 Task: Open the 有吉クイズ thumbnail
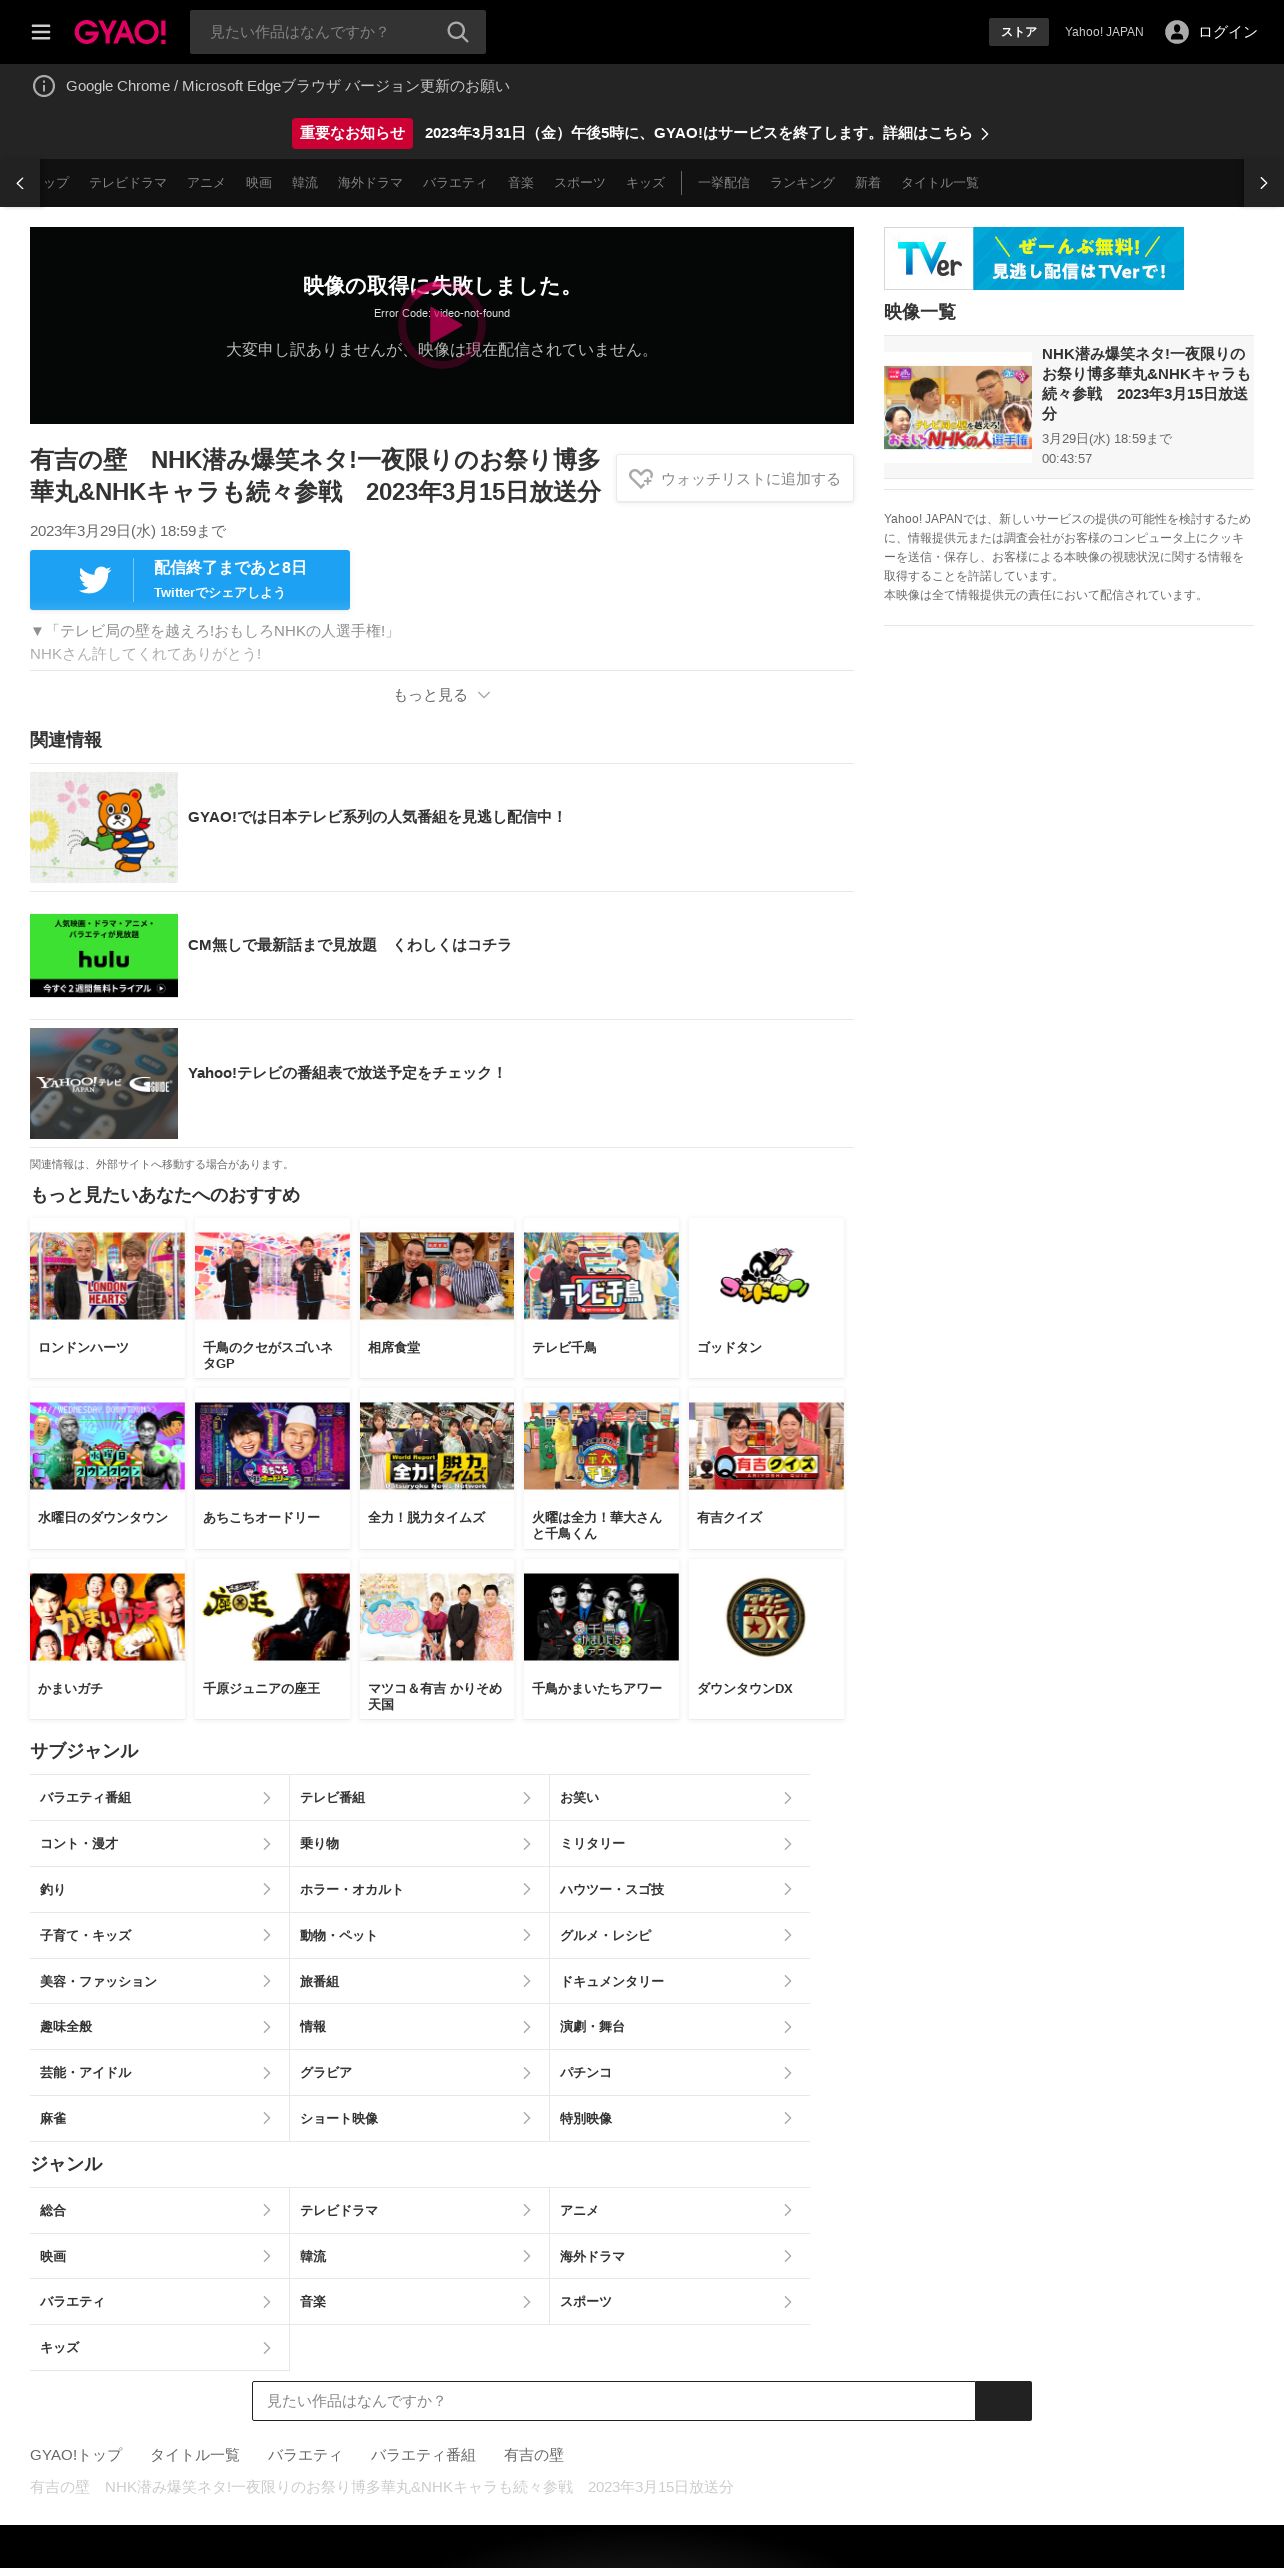coord(766,1446)
